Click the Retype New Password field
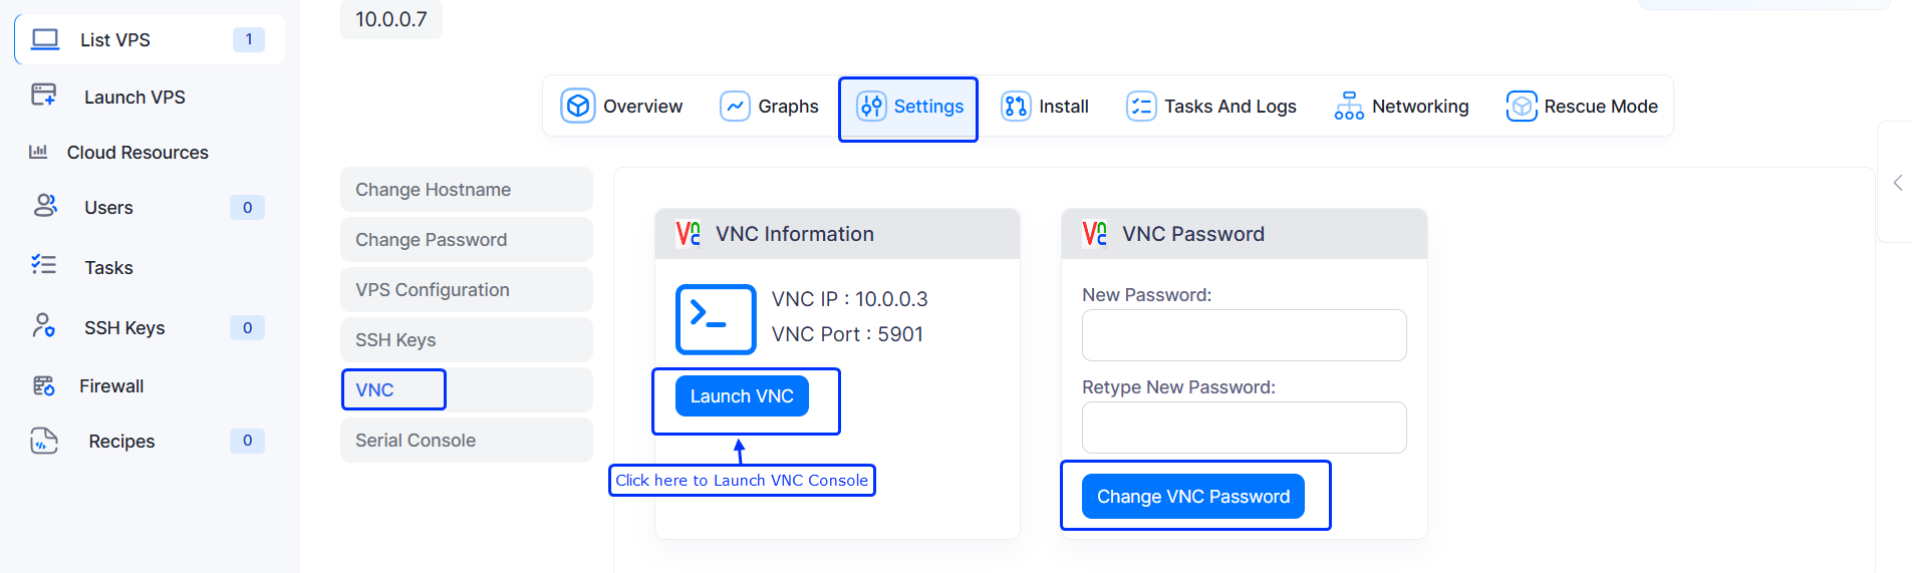Viewport: 1912px width, 573px height. click(1243, 428)
